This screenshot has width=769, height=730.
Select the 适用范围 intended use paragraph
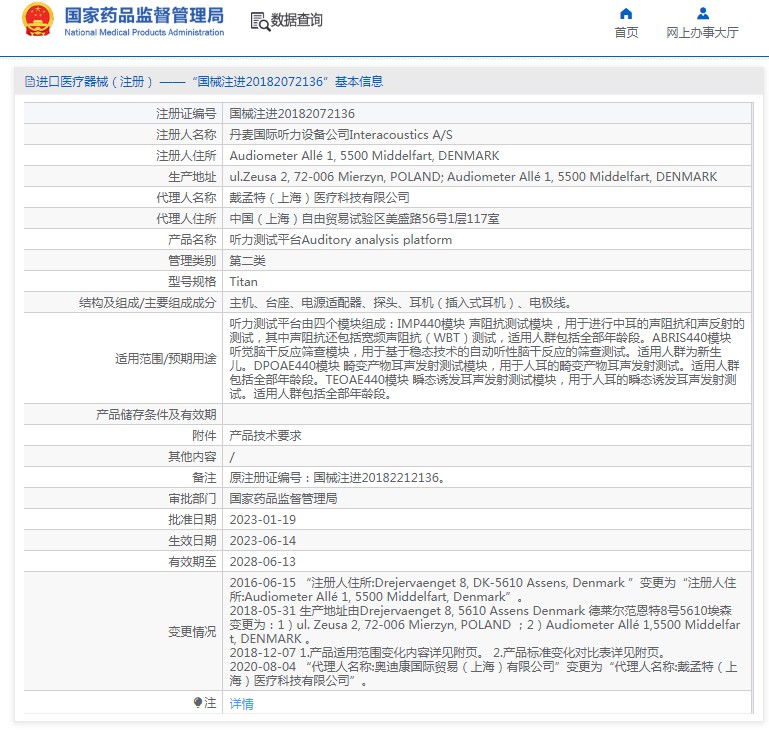[487, 359]
